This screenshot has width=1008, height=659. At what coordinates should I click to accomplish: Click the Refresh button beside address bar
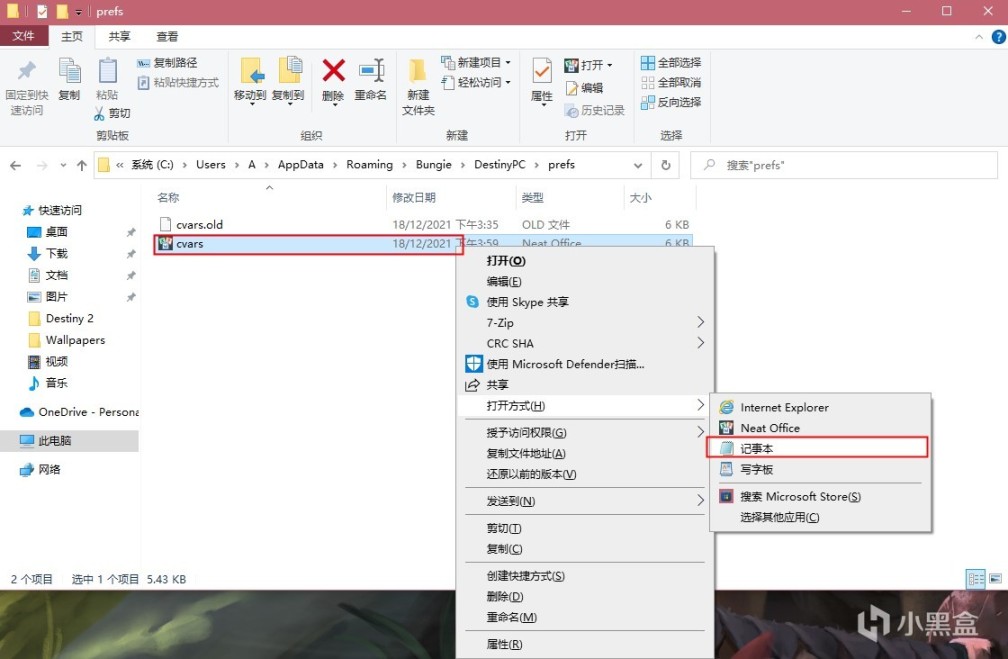[x=666, y=165]
